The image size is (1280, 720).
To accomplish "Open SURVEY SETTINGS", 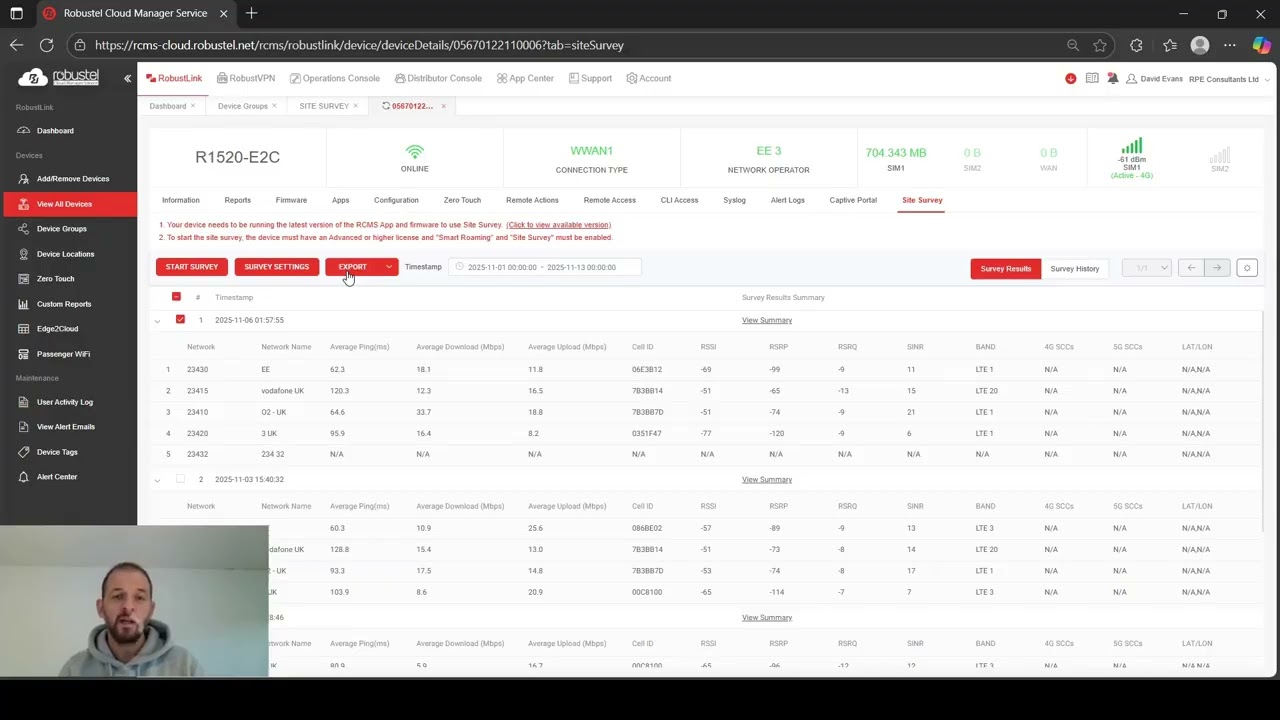I will point(277,267).
